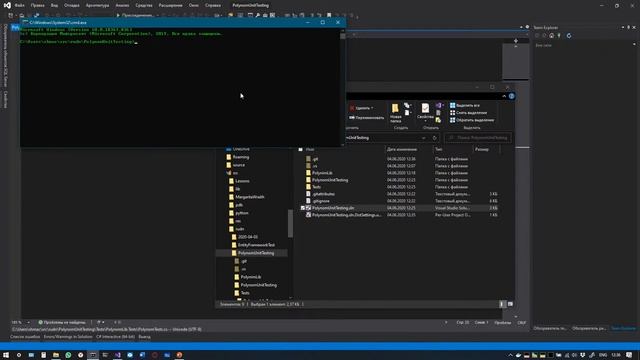
Task: Sort by the Дата изменения column header
Action: (x=402, y=149)
